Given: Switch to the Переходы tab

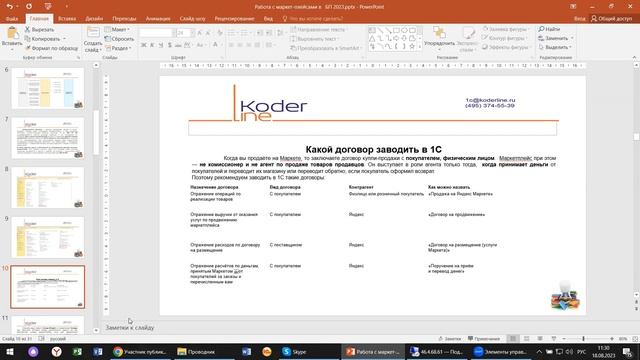Looking at the screenshot, I should tap(124, 19).
